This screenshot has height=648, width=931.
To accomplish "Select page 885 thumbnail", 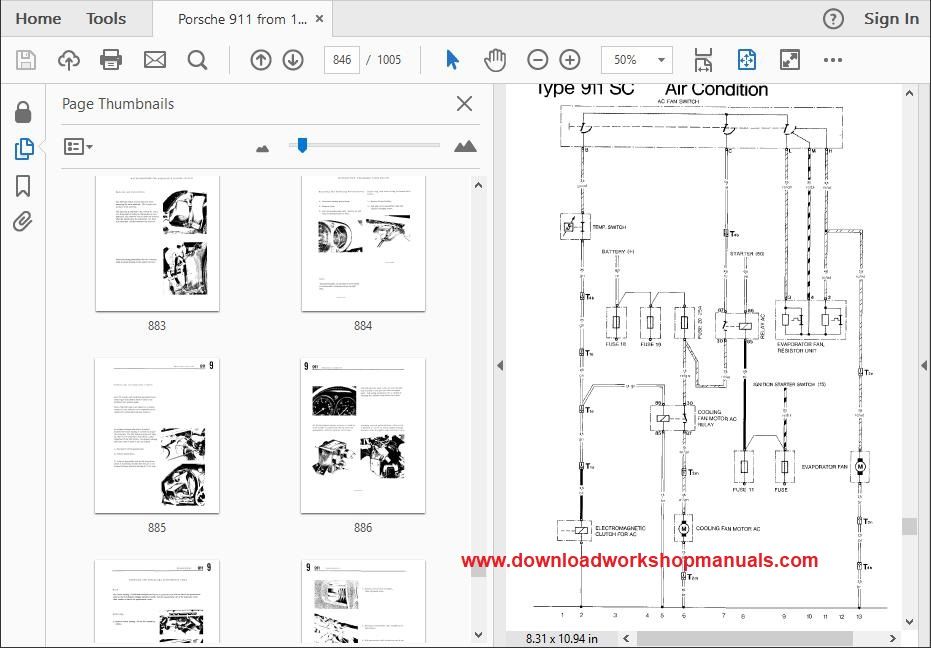I will tap(157, 435).
